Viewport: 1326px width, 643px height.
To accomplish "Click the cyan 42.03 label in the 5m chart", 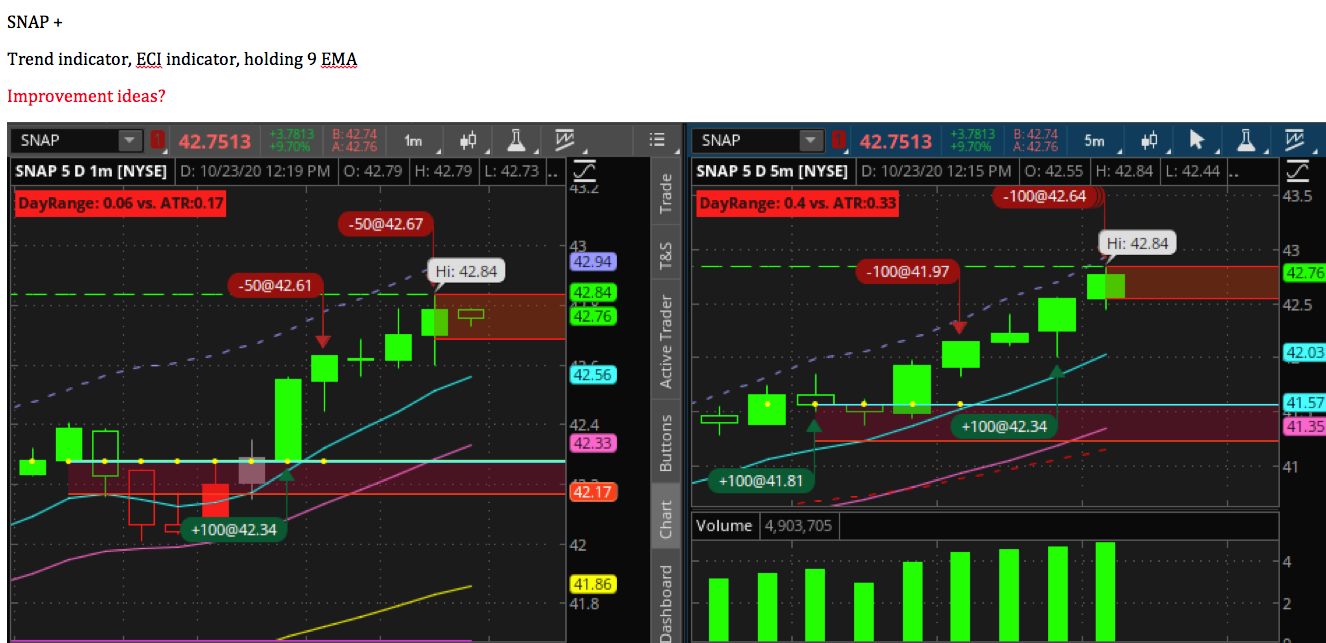I will [x=1304, y=352].
